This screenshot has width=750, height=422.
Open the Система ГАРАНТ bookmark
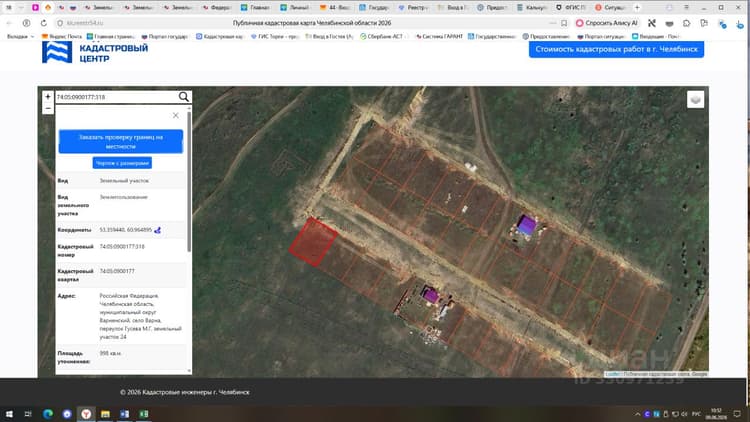(x=439, y=36)
